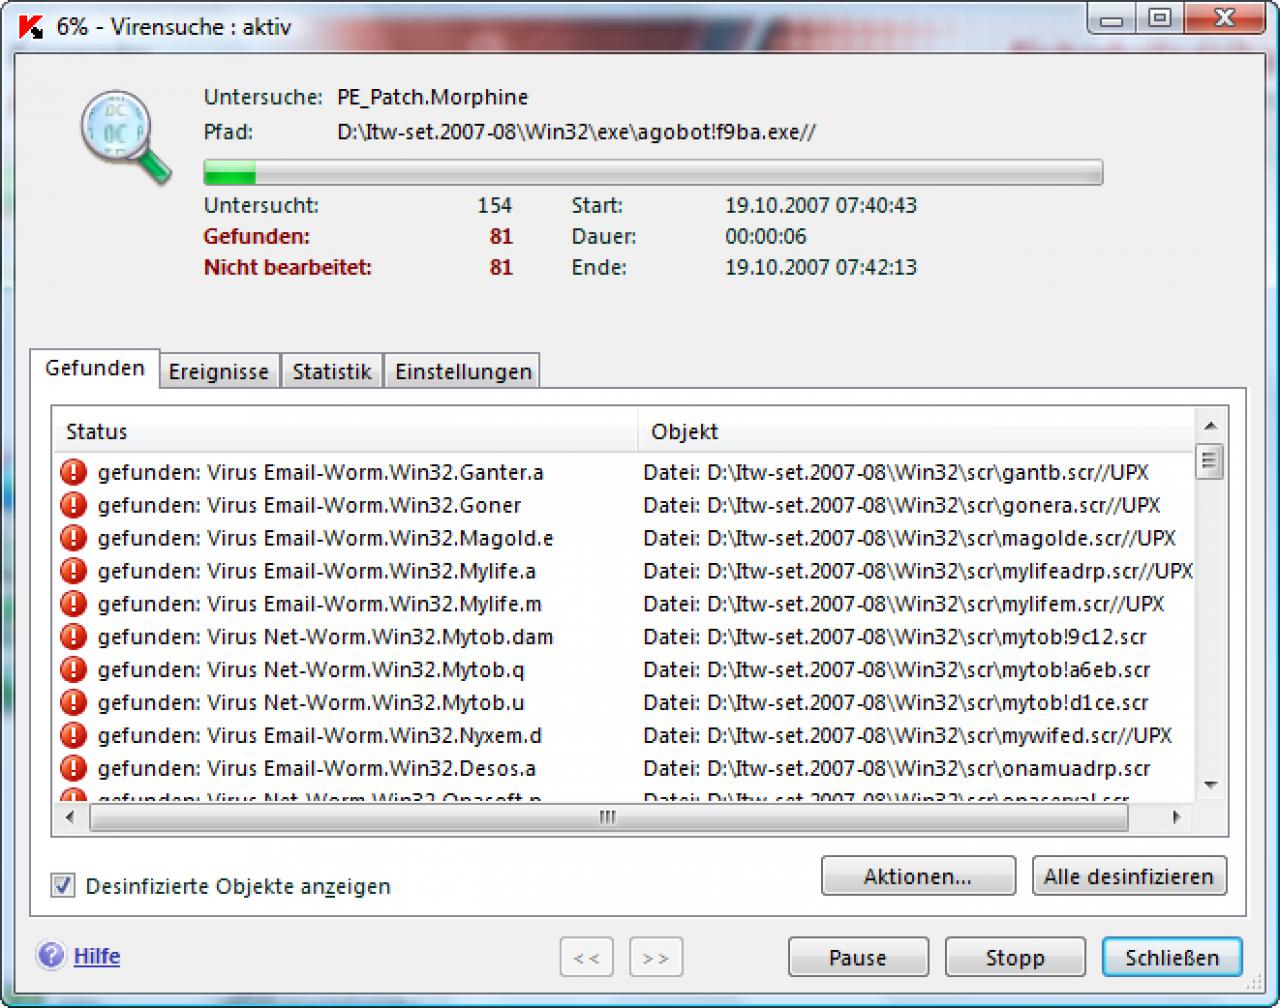
Task: Click the green scan progress bar
Action: (653, 172)
